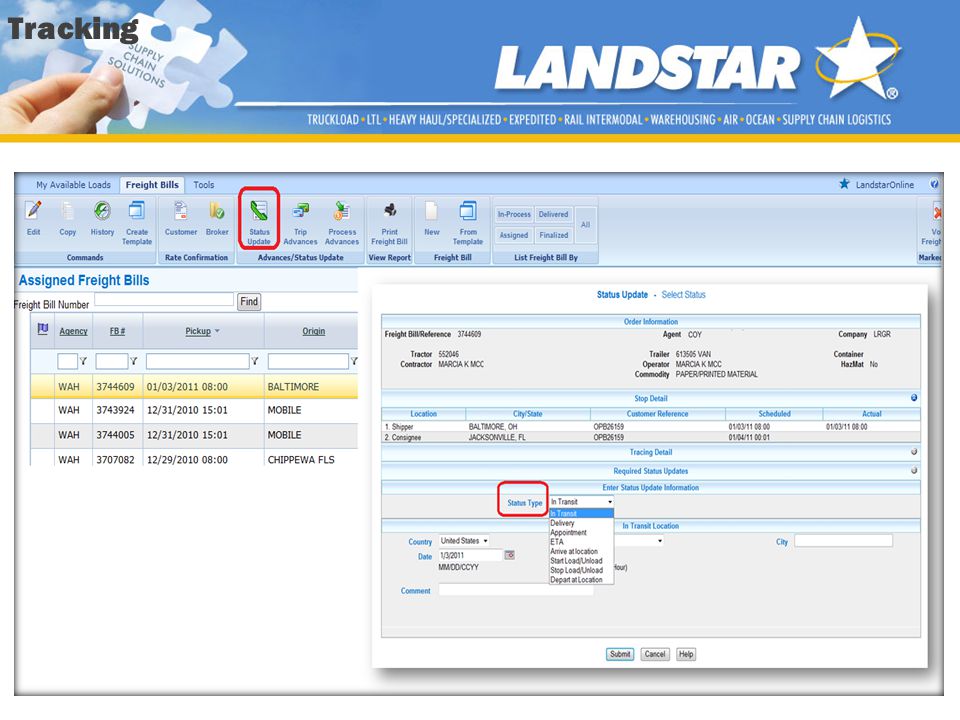This screenshot has height=720, width=960.
Task: Click the Find button
Action: point(249,301)
